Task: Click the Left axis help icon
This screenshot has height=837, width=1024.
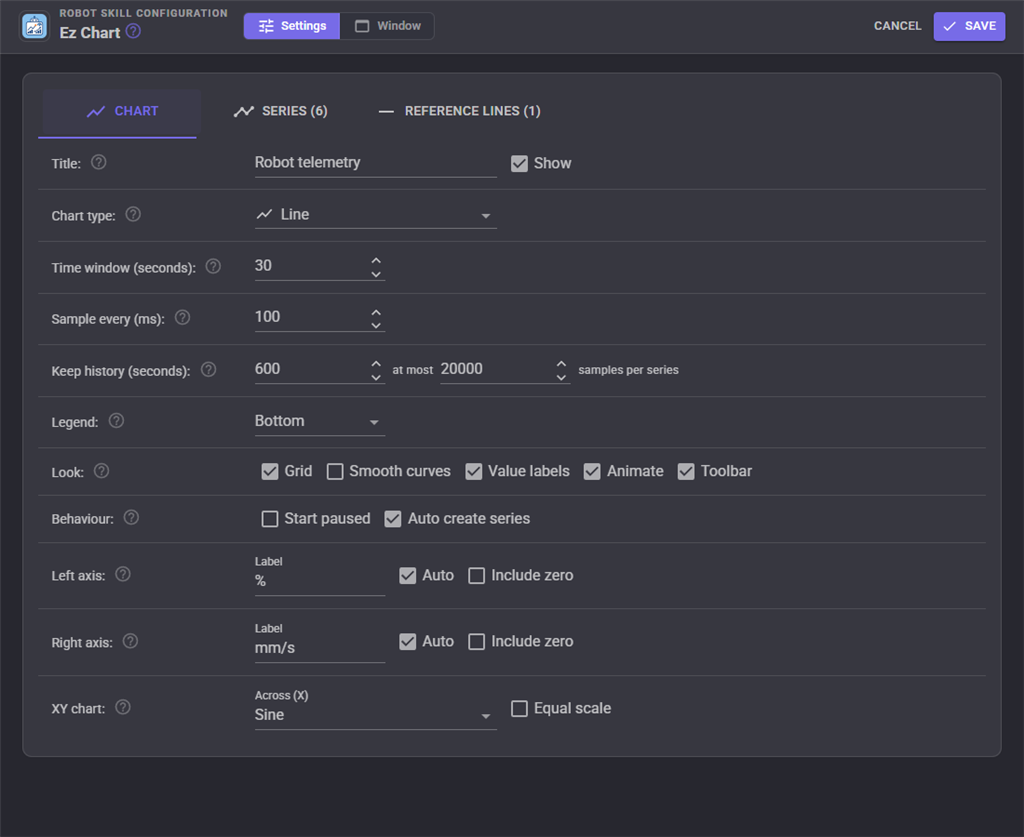Action: pyautogui.click(x=123, y=575)
